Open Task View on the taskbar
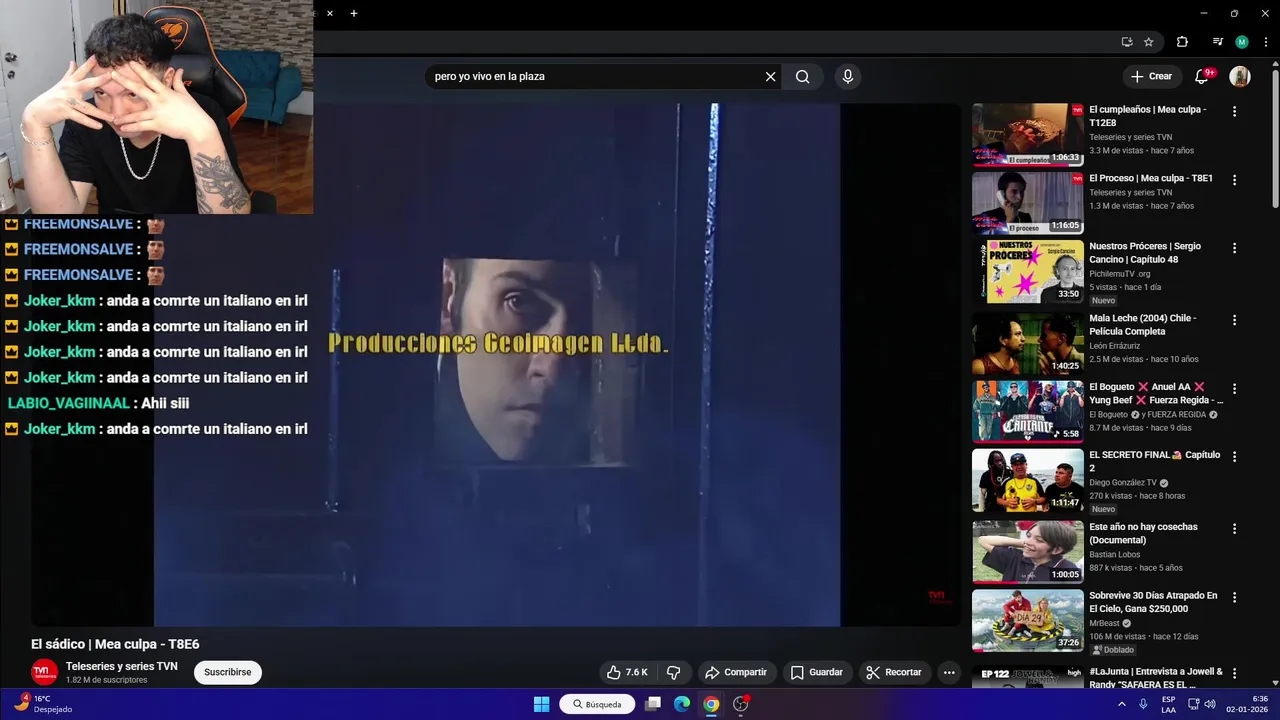The height and width of the screenshot is (720, 1280). 653,704
